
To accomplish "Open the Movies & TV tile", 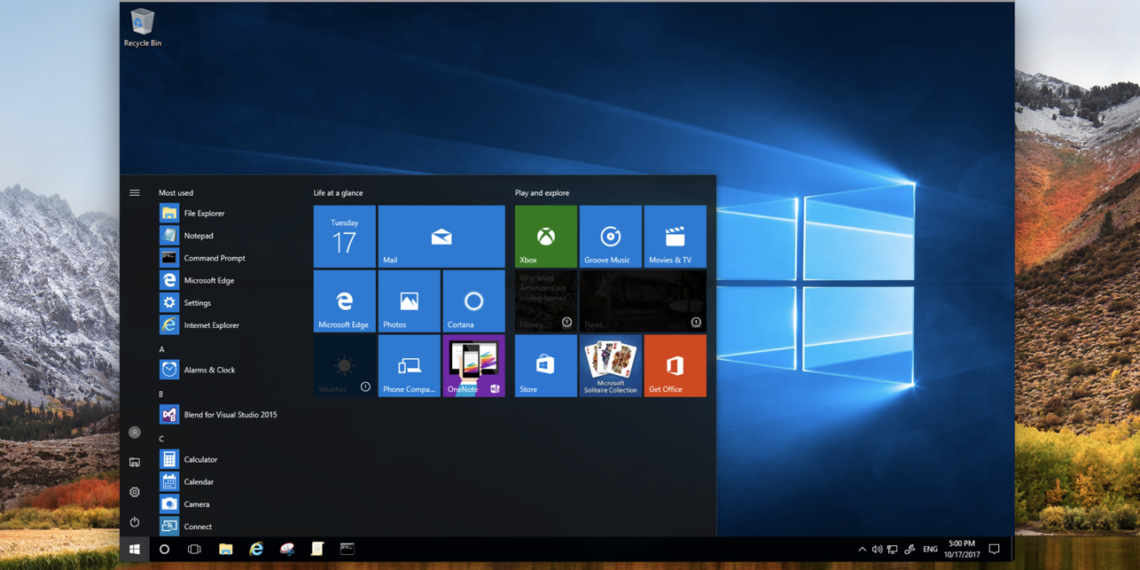I will coord(675,236).
